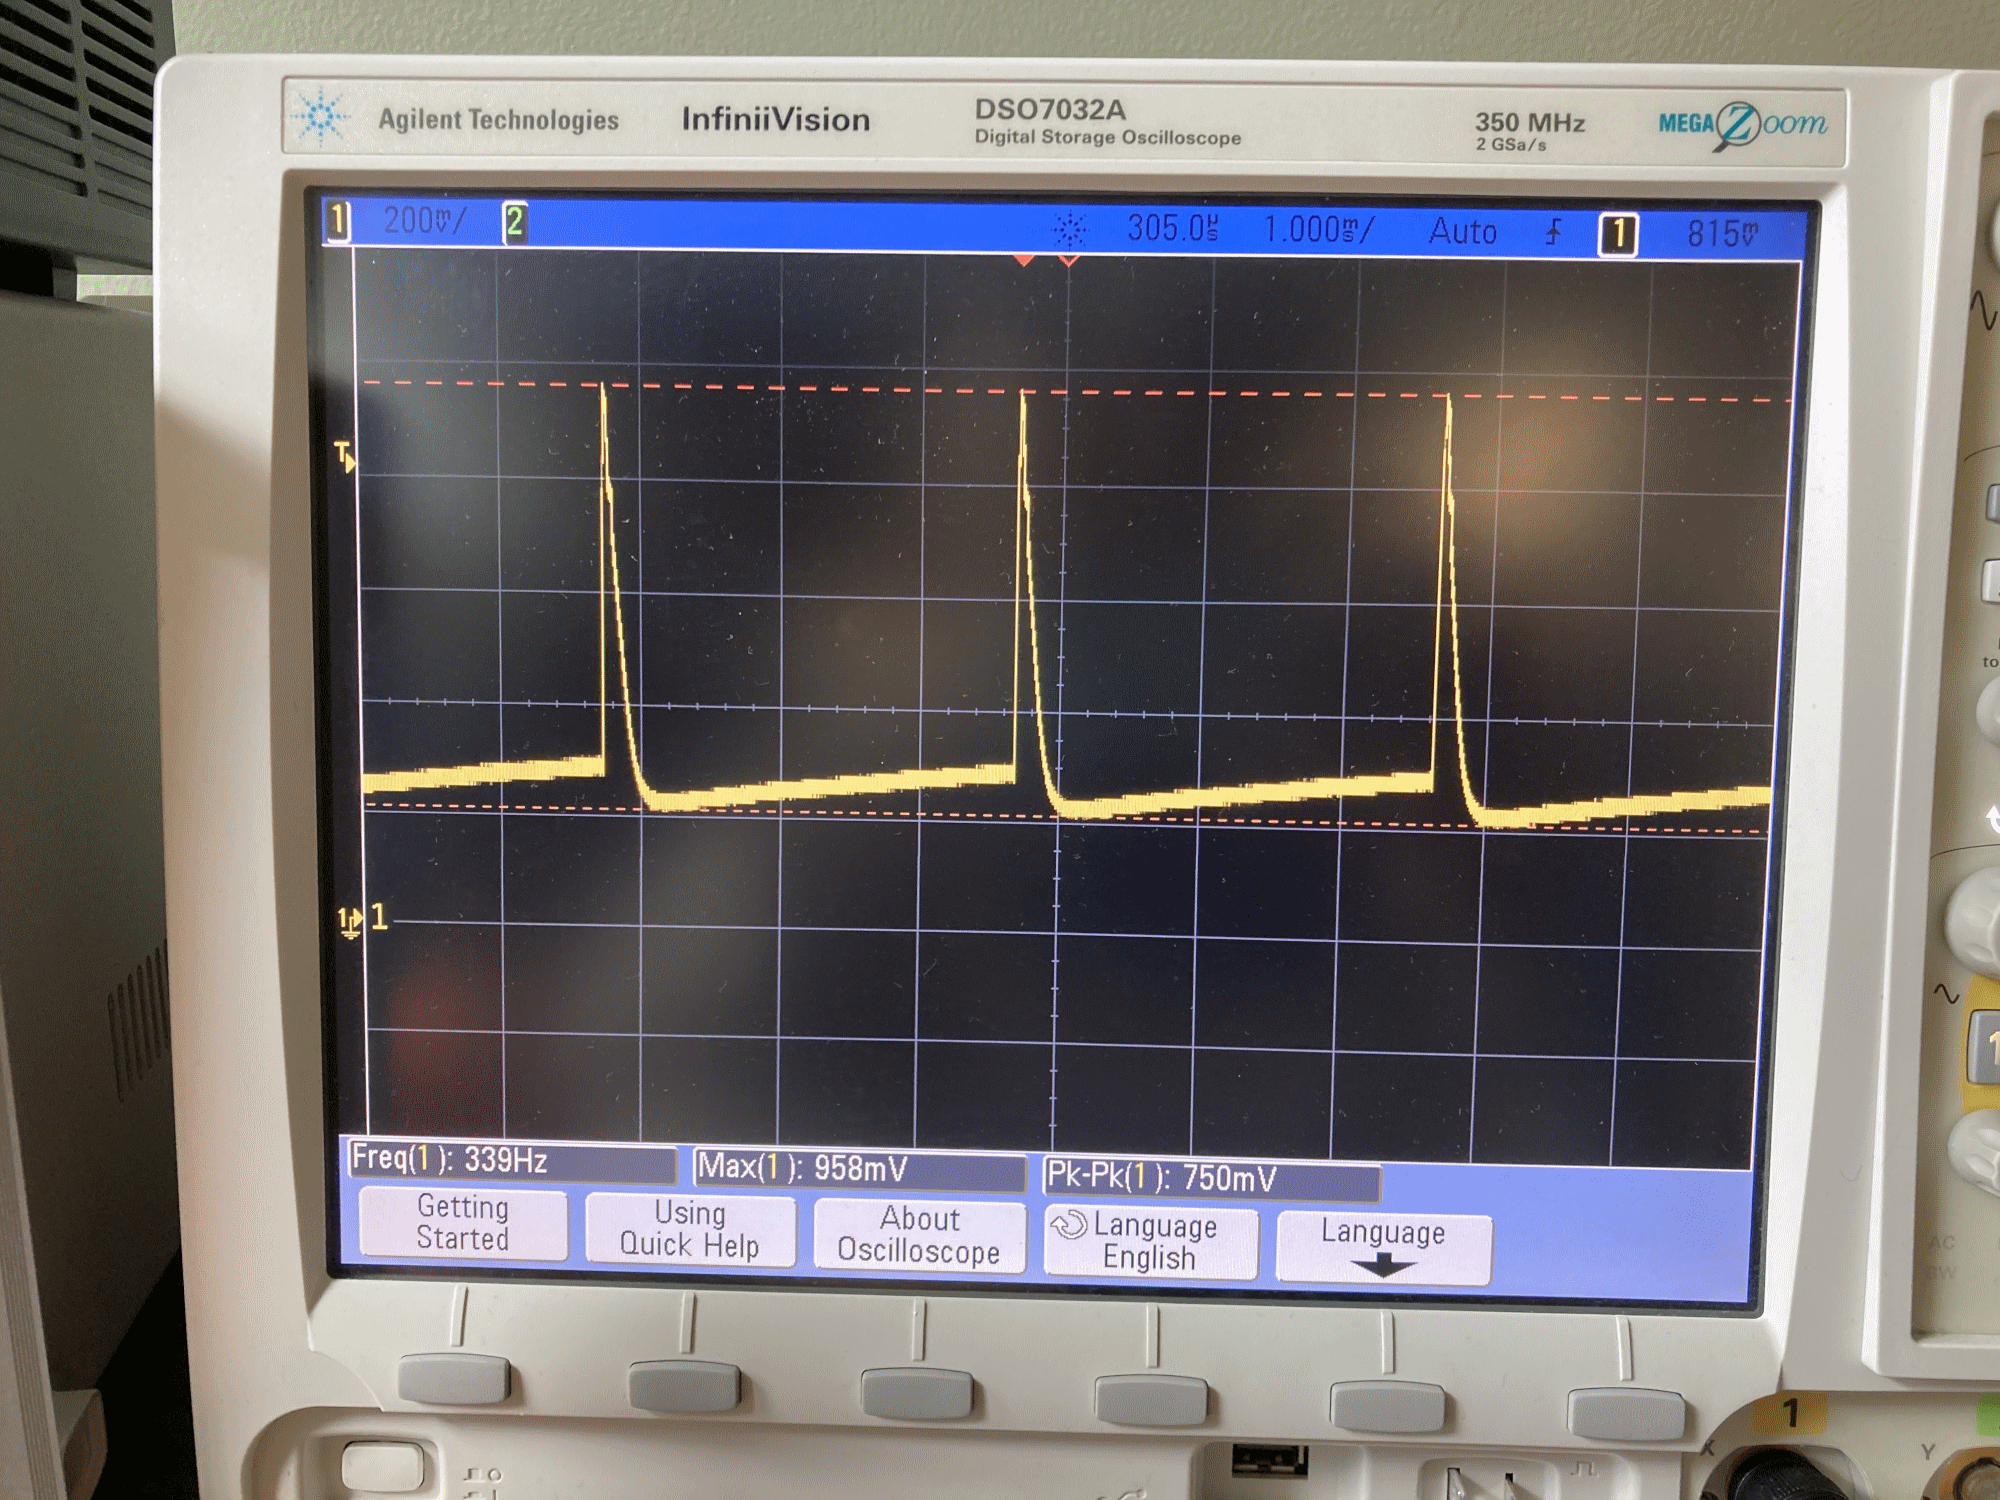
Task: Click the rising edge trigger slope icon
Action: click(x=1554, y=233)
